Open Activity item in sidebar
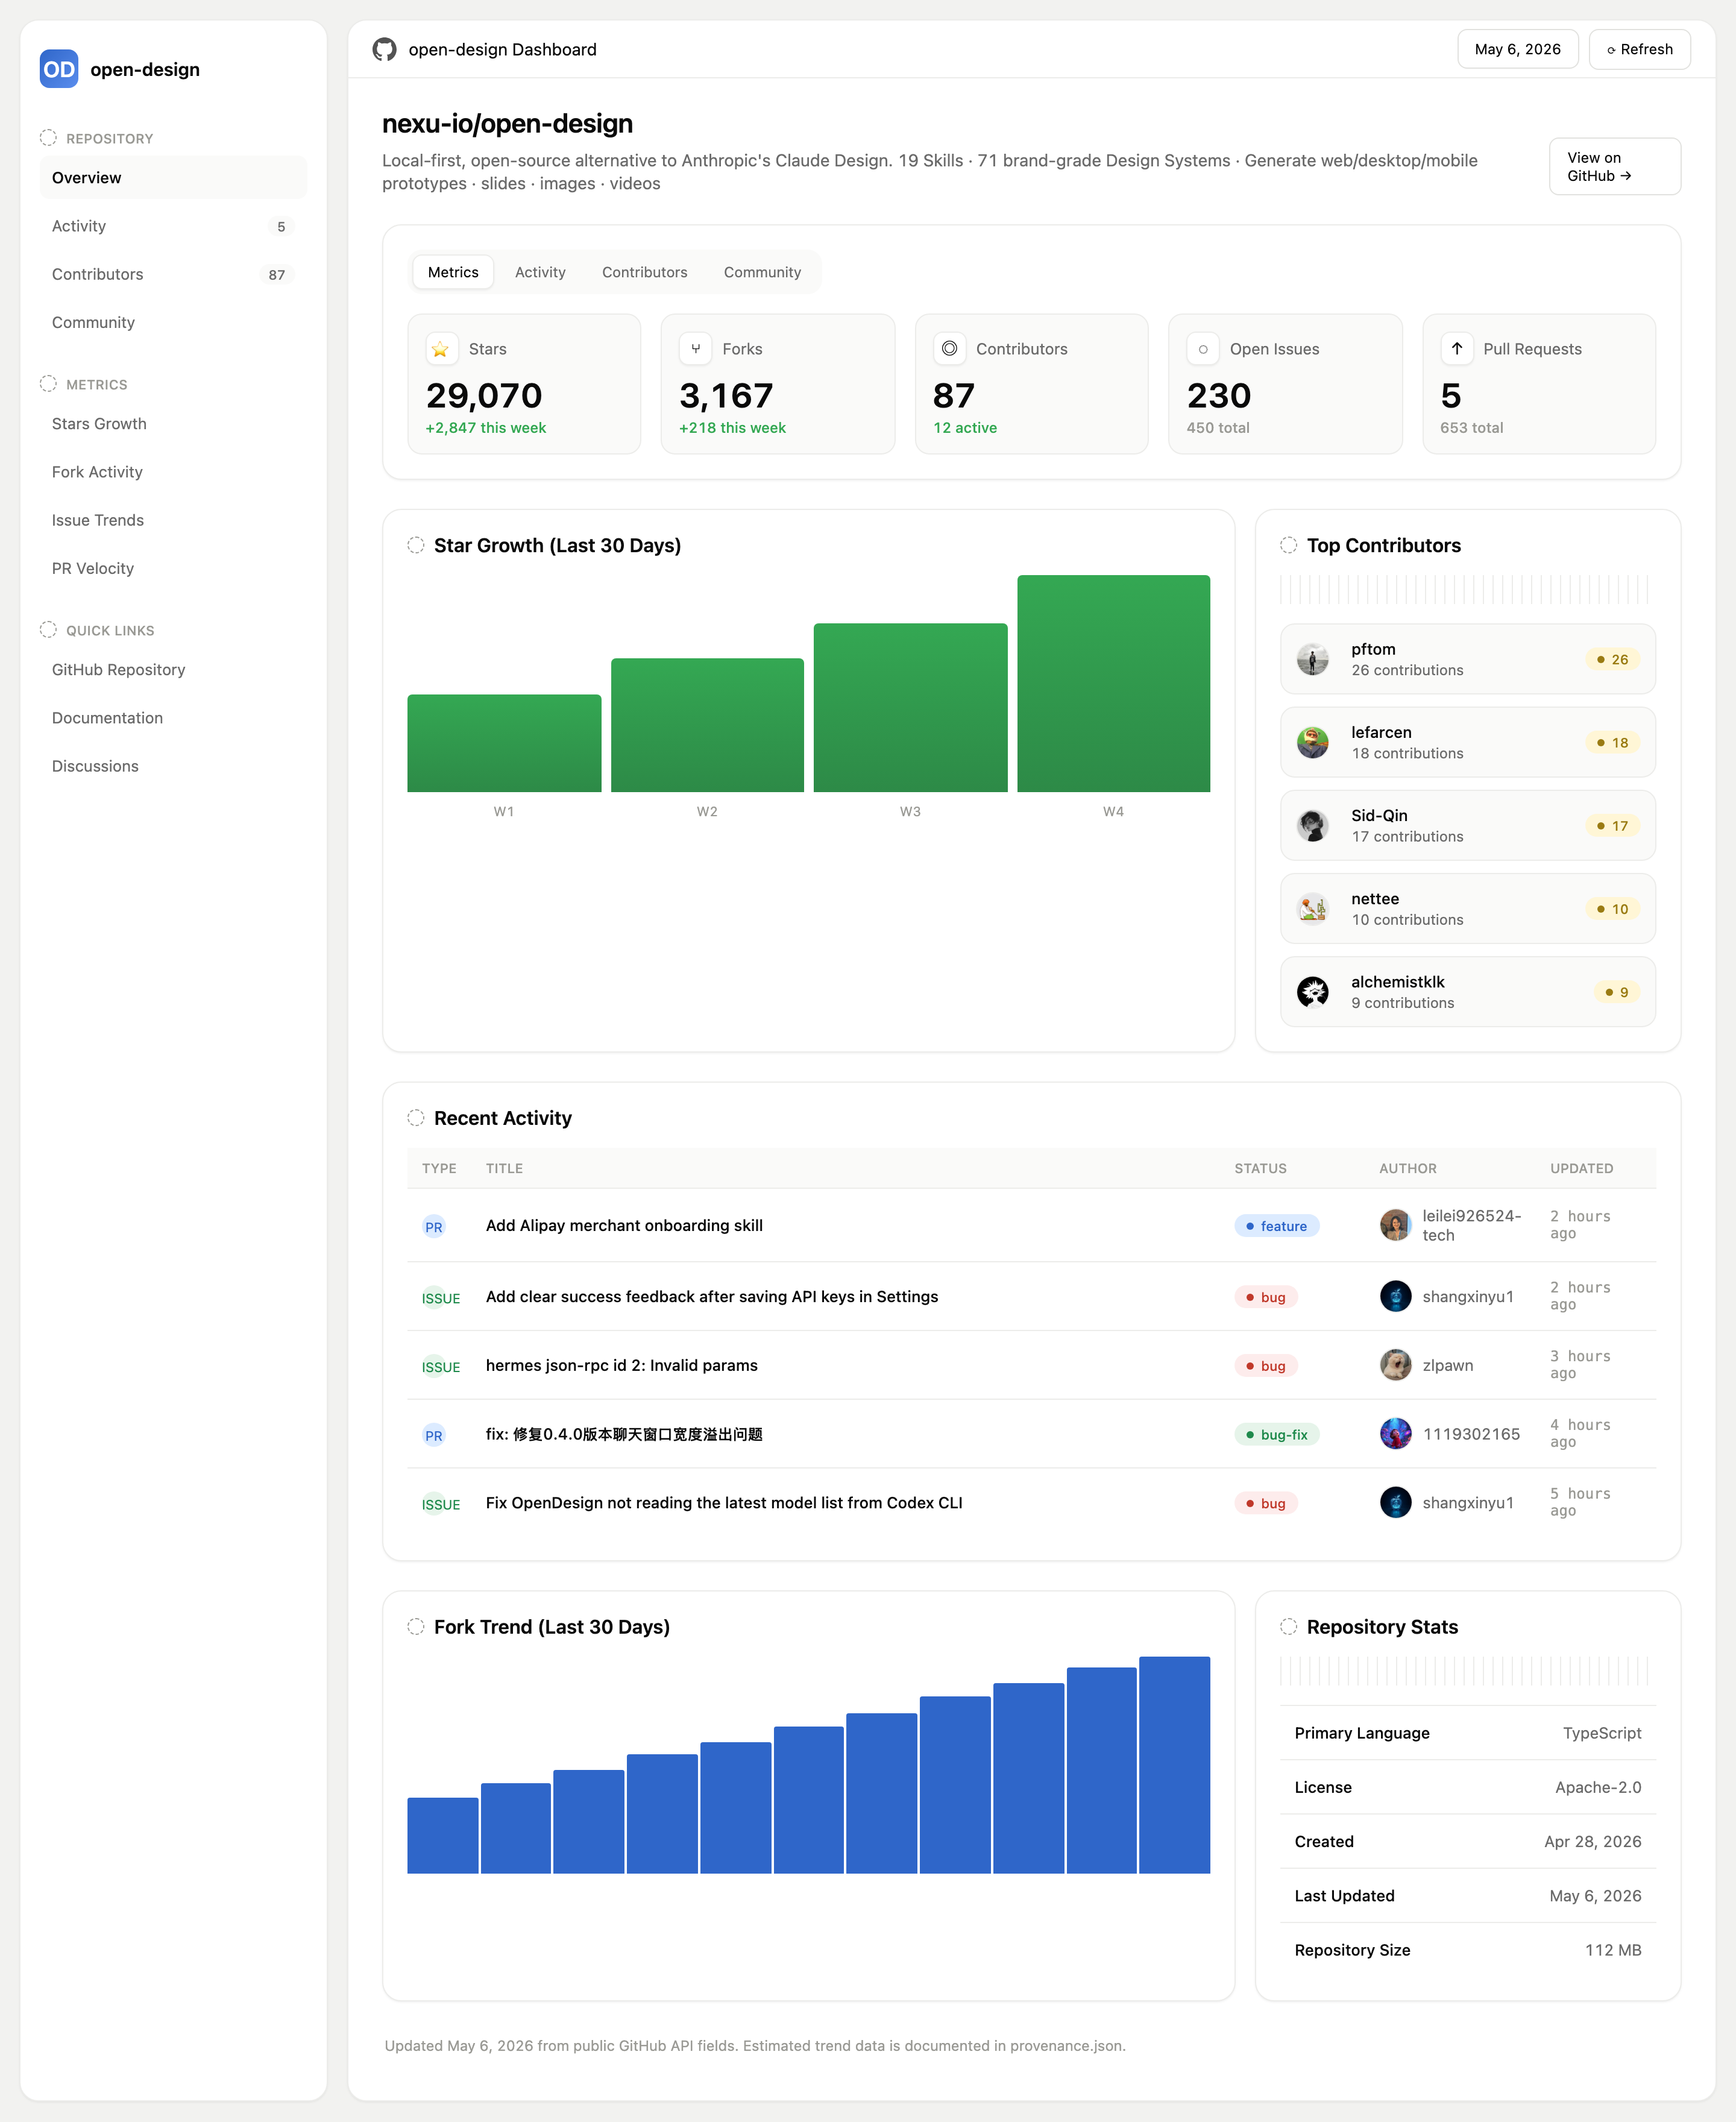 pyautogui.click(x=173, y=226)
